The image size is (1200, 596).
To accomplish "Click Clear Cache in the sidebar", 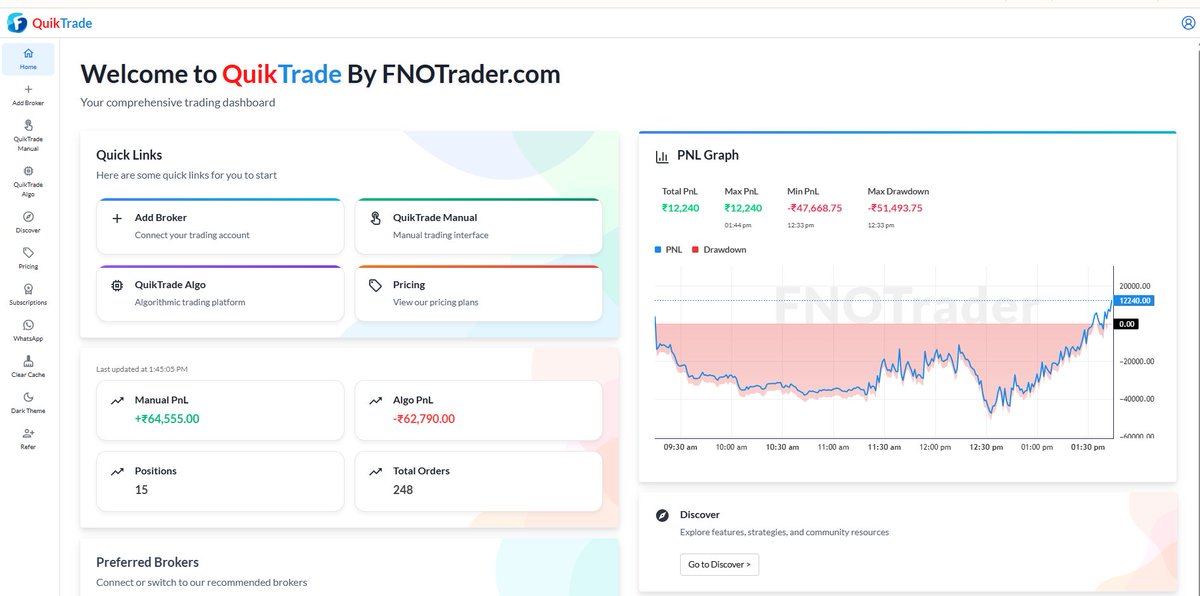I will point(28,366).
